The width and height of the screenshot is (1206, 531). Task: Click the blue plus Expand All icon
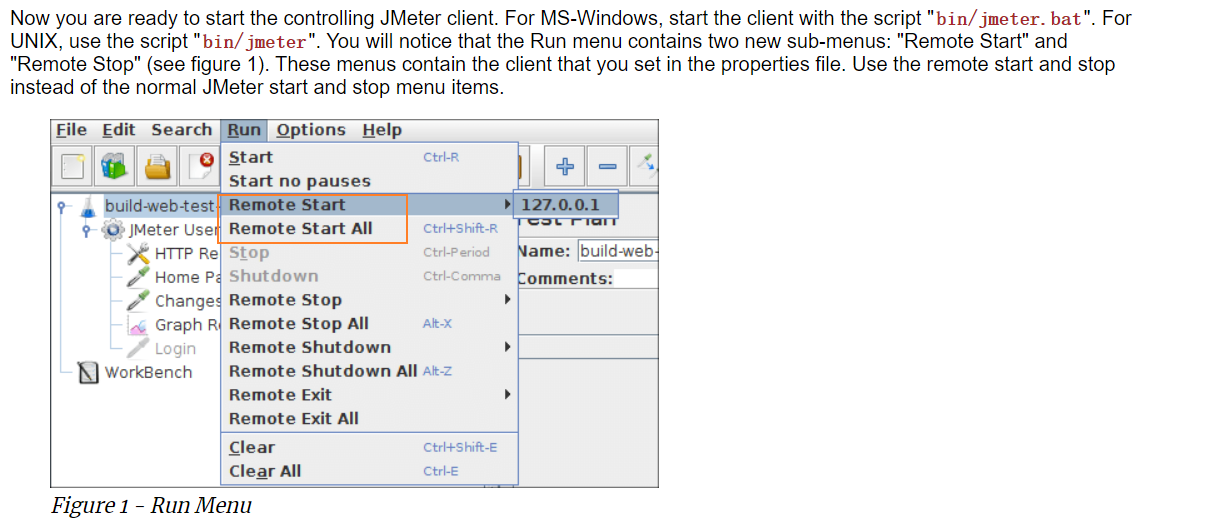point(565,167)
